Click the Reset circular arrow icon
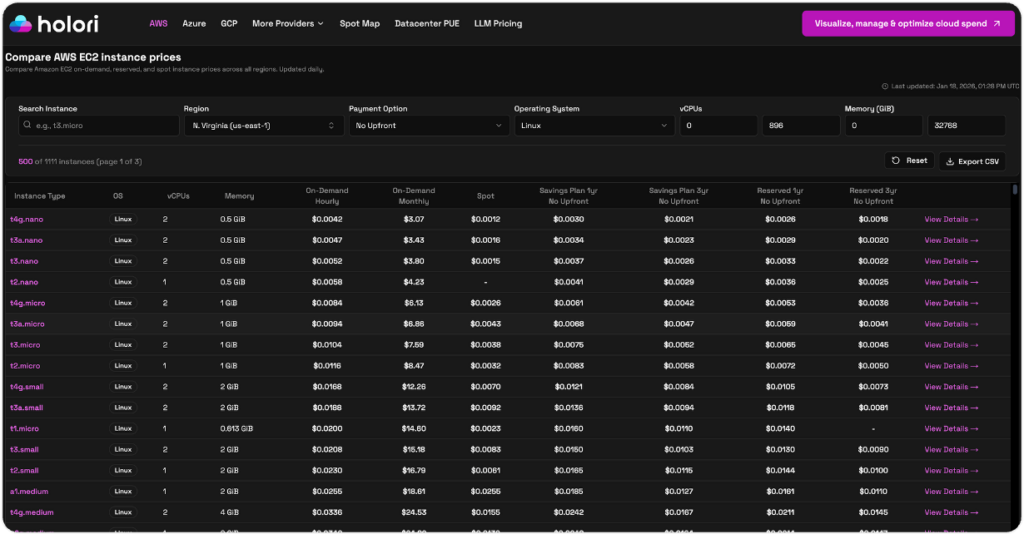The image size is (1024, 534). [896, 161]
